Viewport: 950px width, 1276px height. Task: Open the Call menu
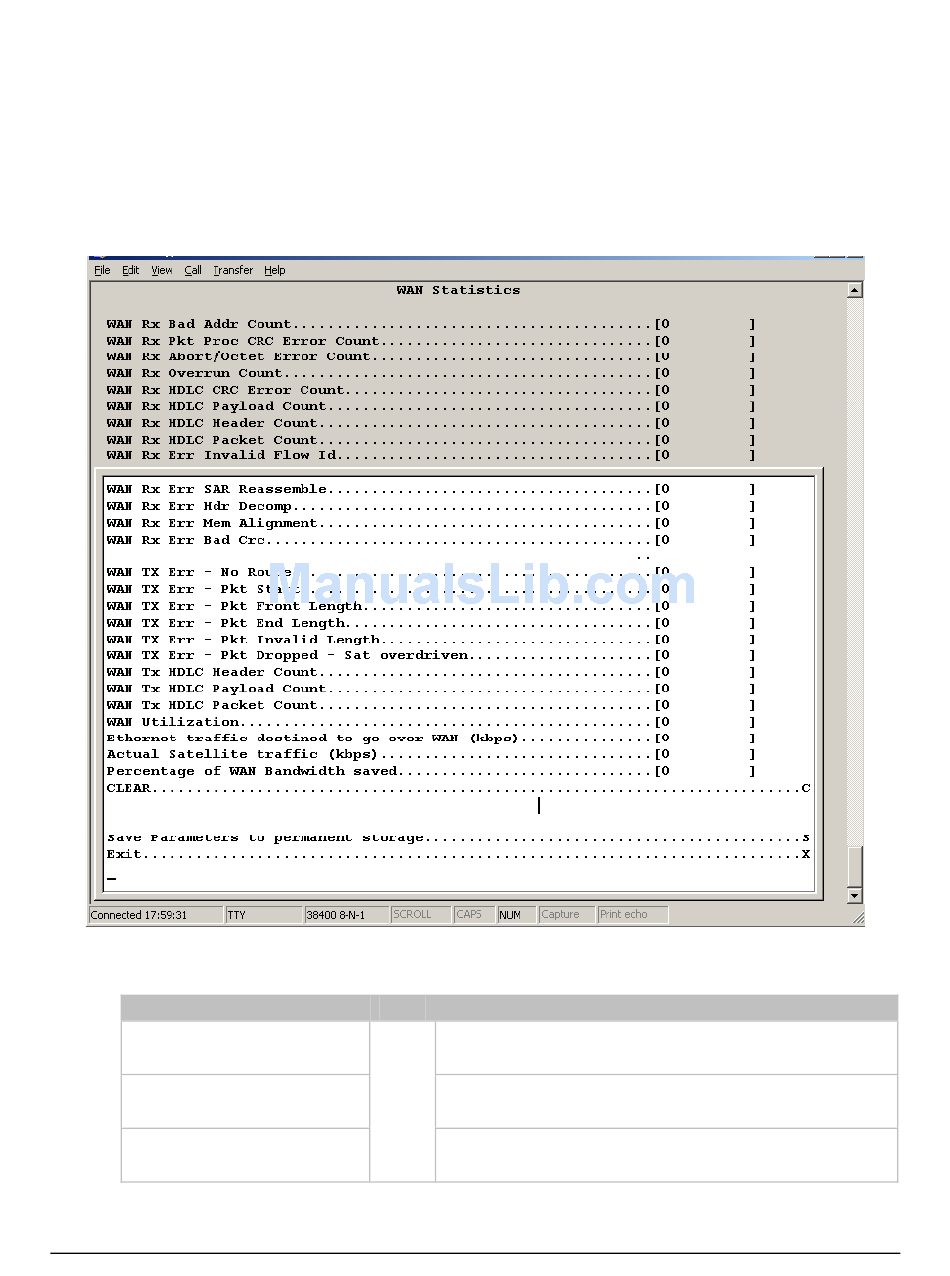[x=193, y=270]
